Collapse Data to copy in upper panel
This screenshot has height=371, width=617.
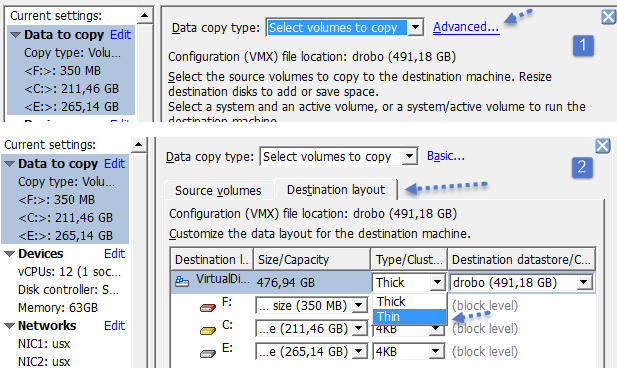point(15,35)
